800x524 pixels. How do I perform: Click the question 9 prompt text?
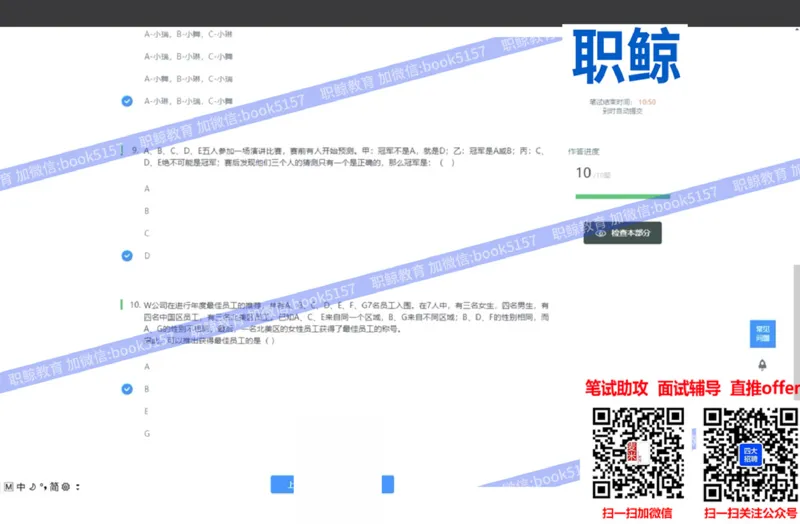343,157
